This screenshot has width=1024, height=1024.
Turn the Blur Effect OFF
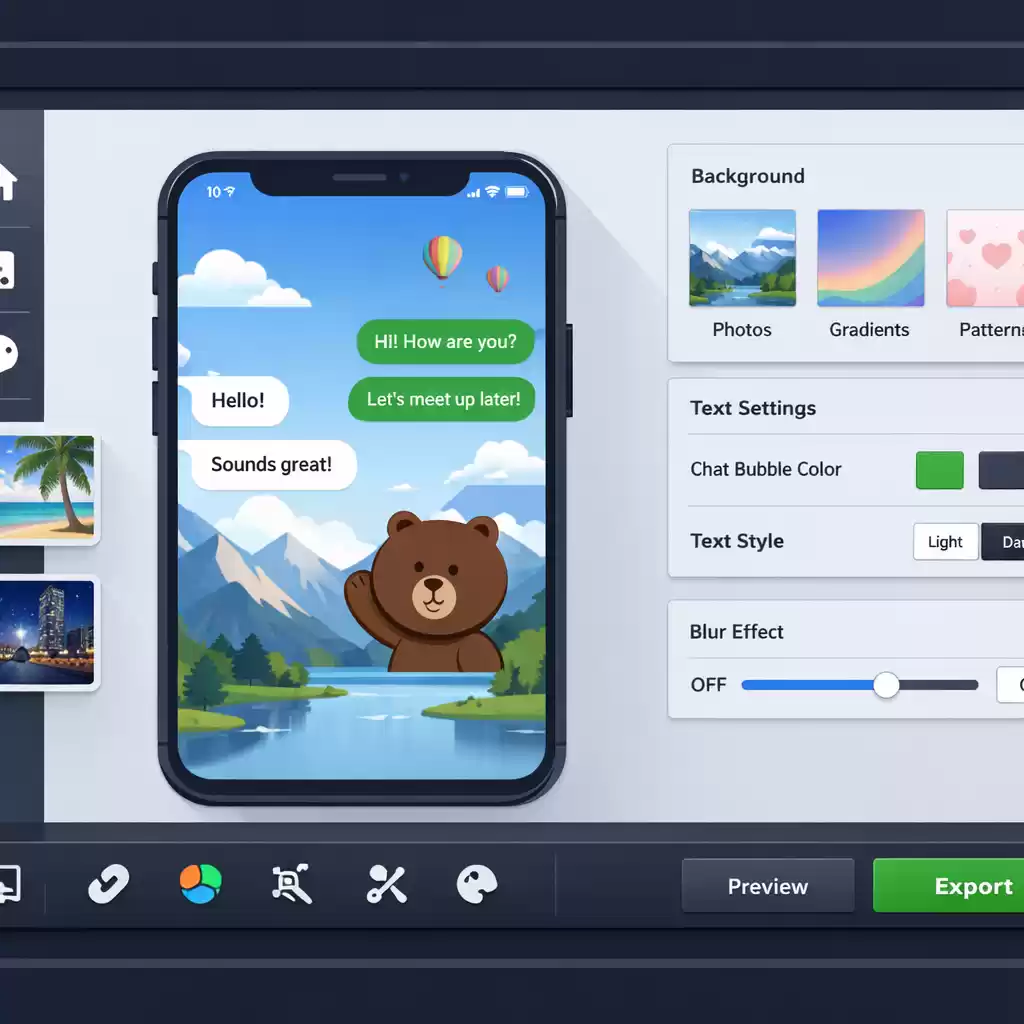[708, 685]
